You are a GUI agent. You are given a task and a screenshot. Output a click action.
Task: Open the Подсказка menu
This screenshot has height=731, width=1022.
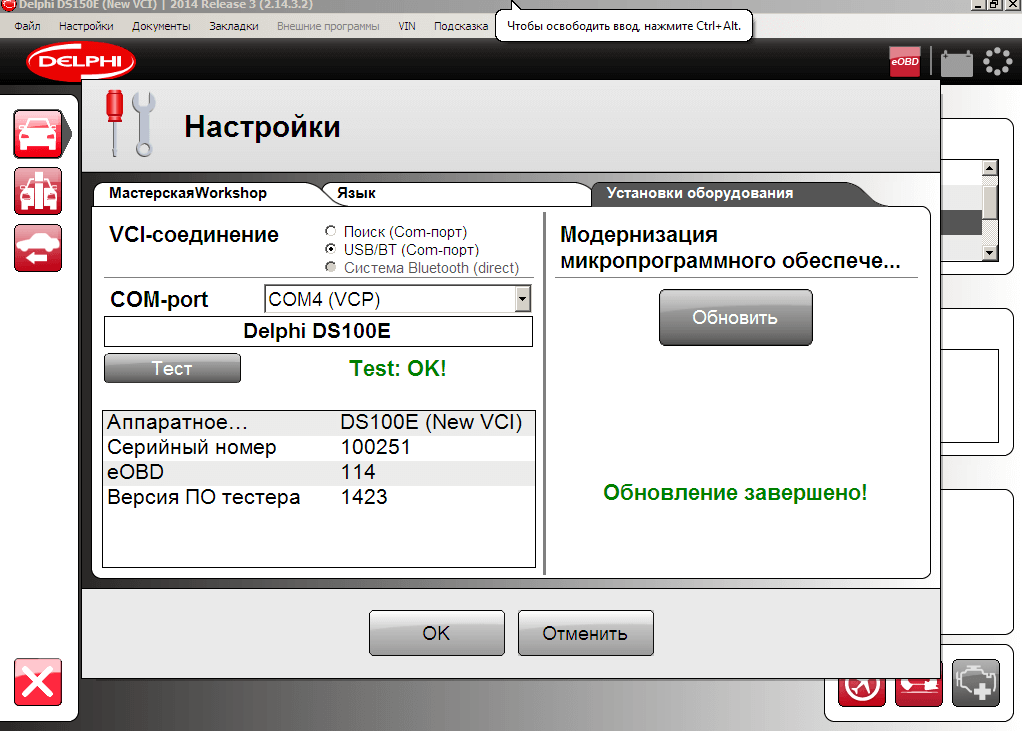click(461, 26)
